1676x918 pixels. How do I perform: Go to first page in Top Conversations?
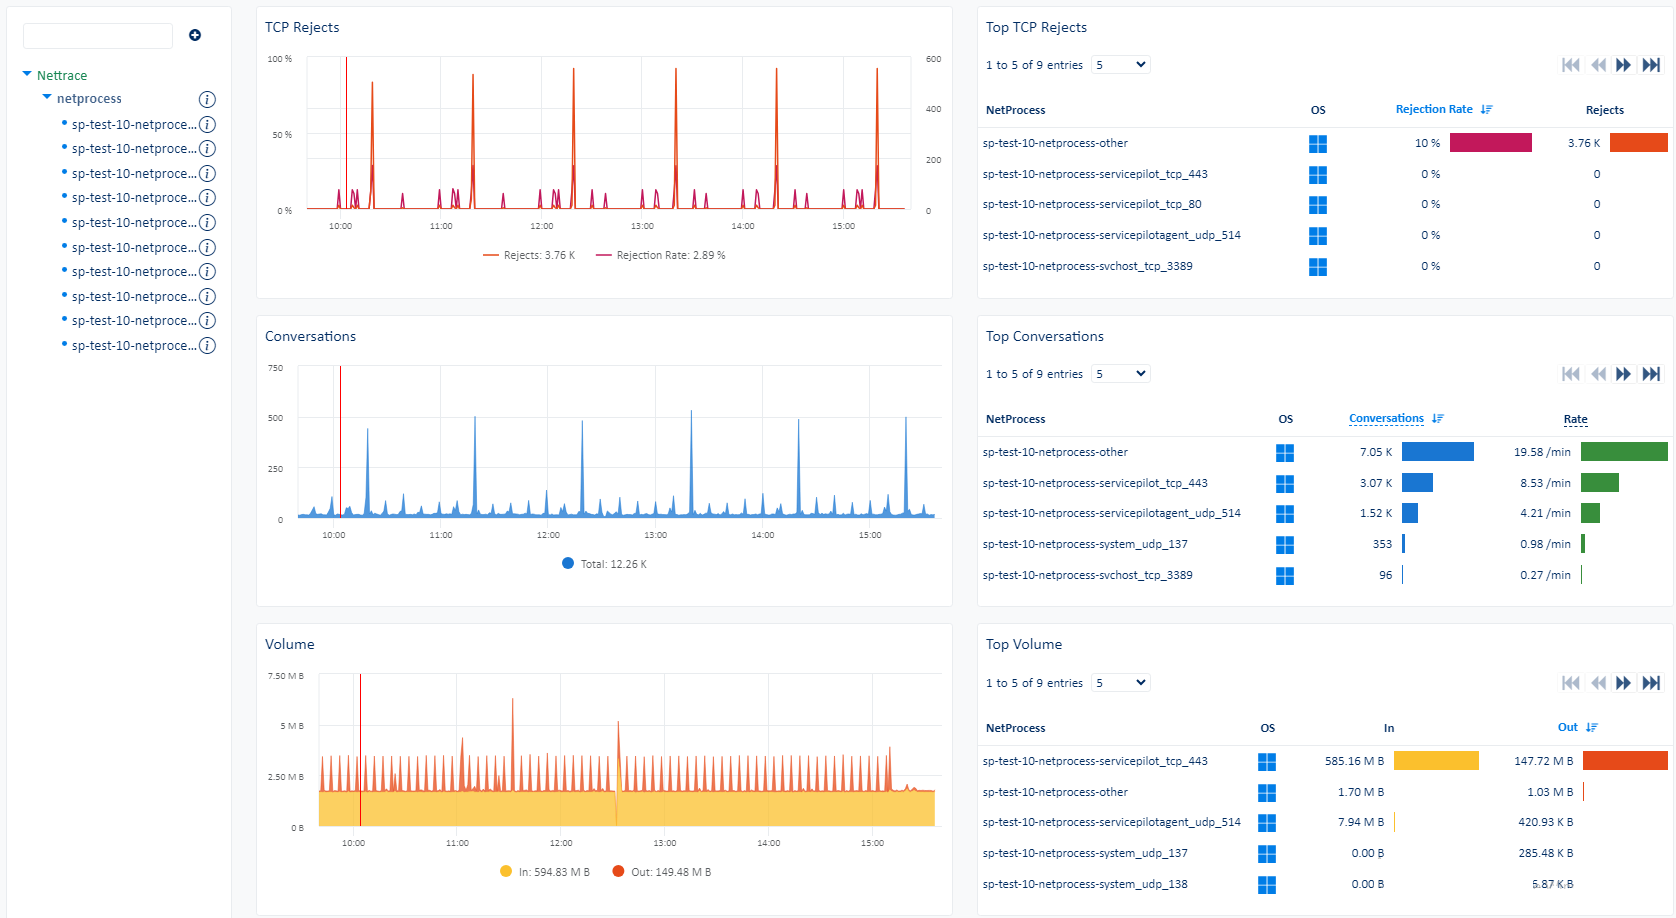coord(1571,374)
